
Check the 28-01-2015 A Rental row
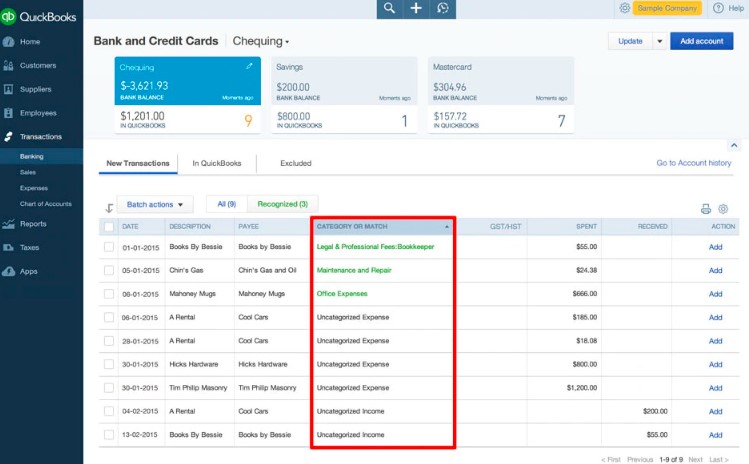[109, 341]
